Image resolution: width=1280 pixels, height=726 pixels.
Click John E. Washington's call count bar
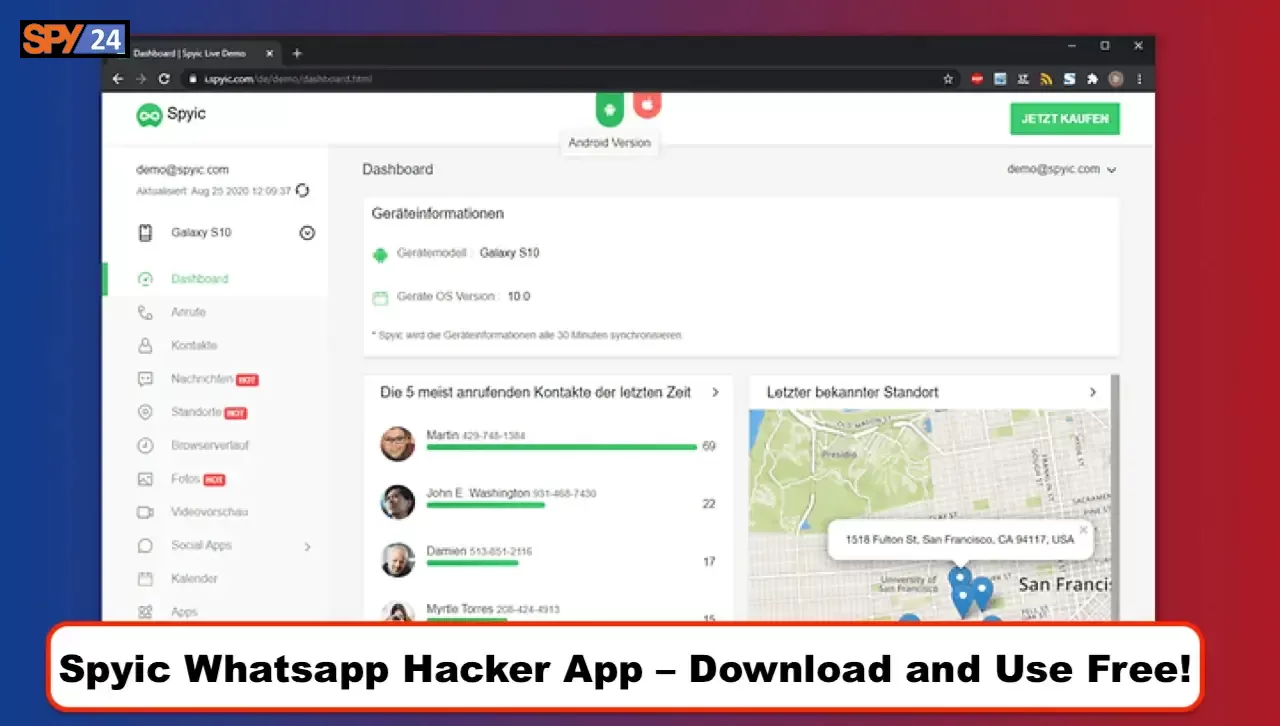tap(485, 505)
